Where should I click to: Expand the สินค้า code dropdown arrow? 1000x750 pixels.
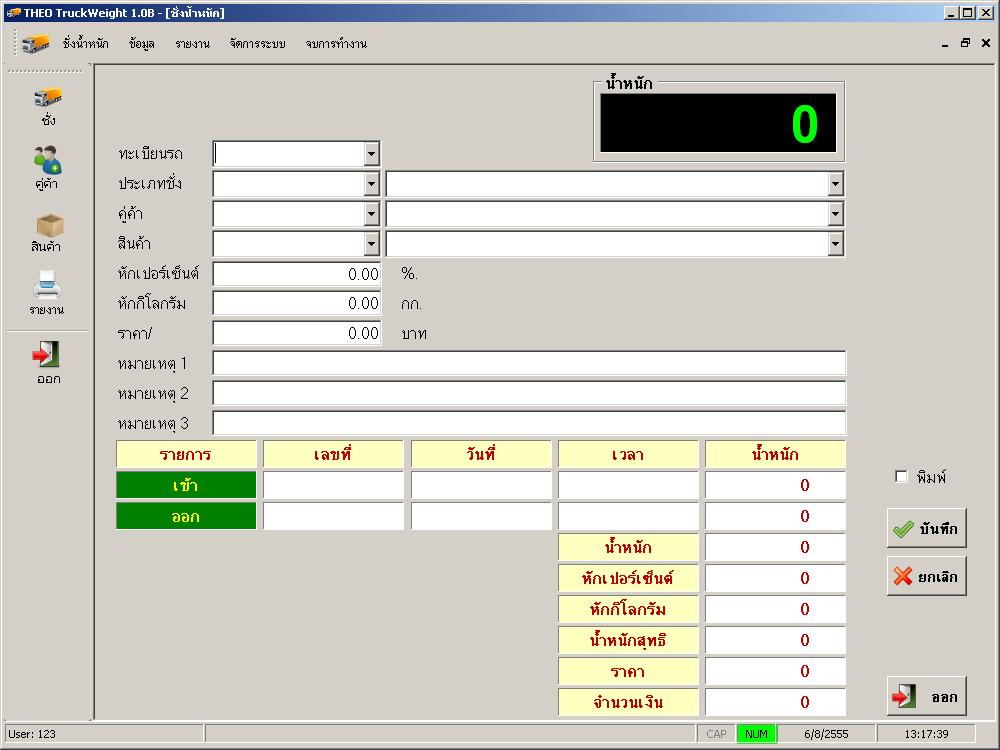371,244
